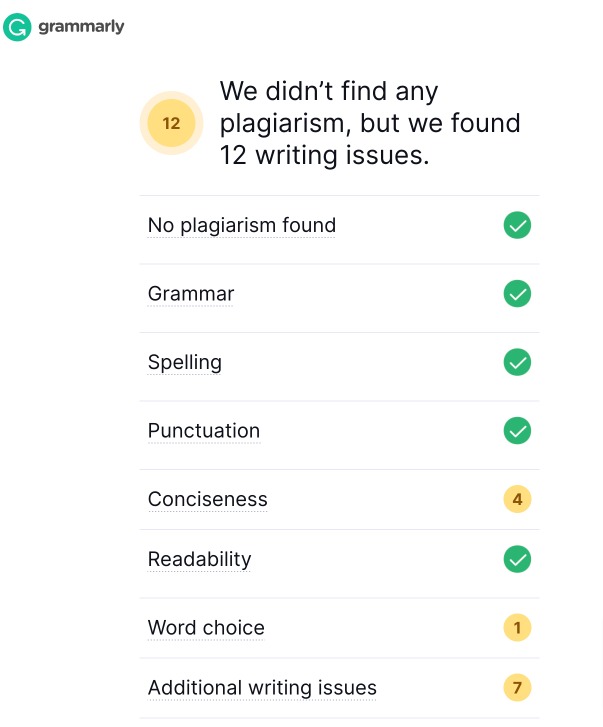
Task: Click the green checkmark next to Grammar
Action: [517, 294]
